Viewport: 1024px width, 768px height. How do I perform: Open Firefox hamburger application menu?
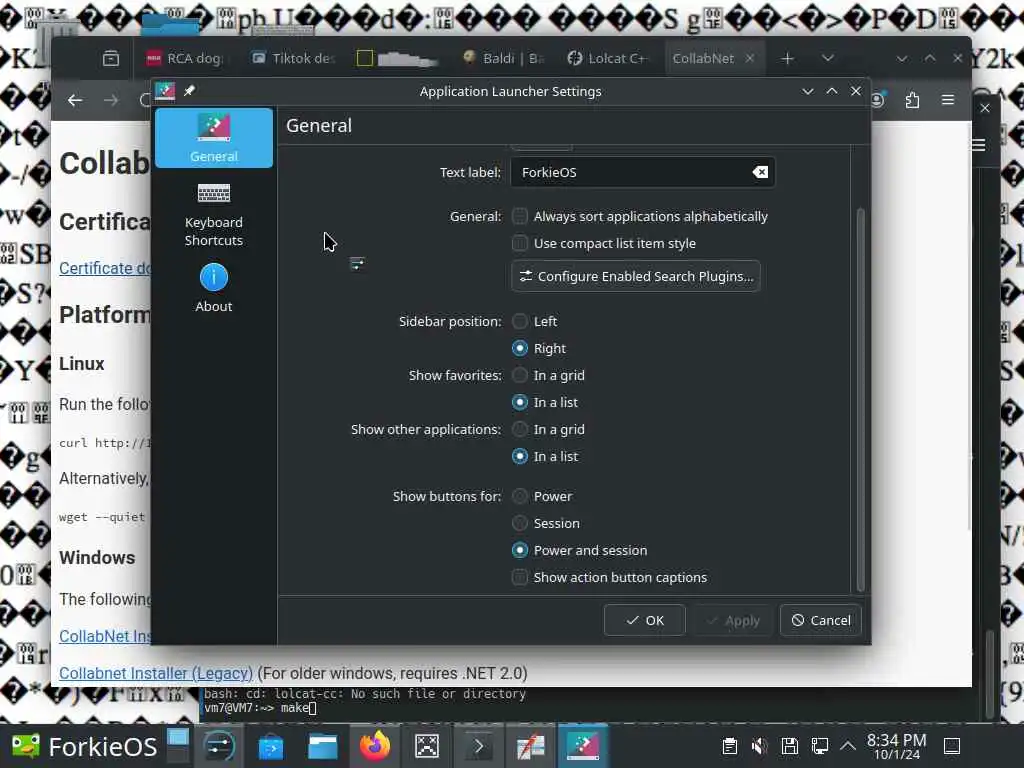click(x=948, y=100)
